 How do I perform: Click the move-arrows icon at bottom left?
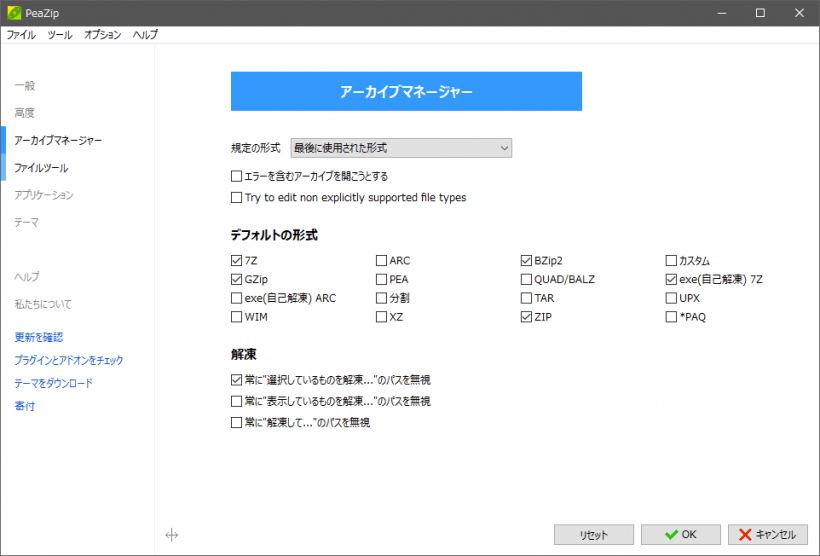(x=172, y=535)
